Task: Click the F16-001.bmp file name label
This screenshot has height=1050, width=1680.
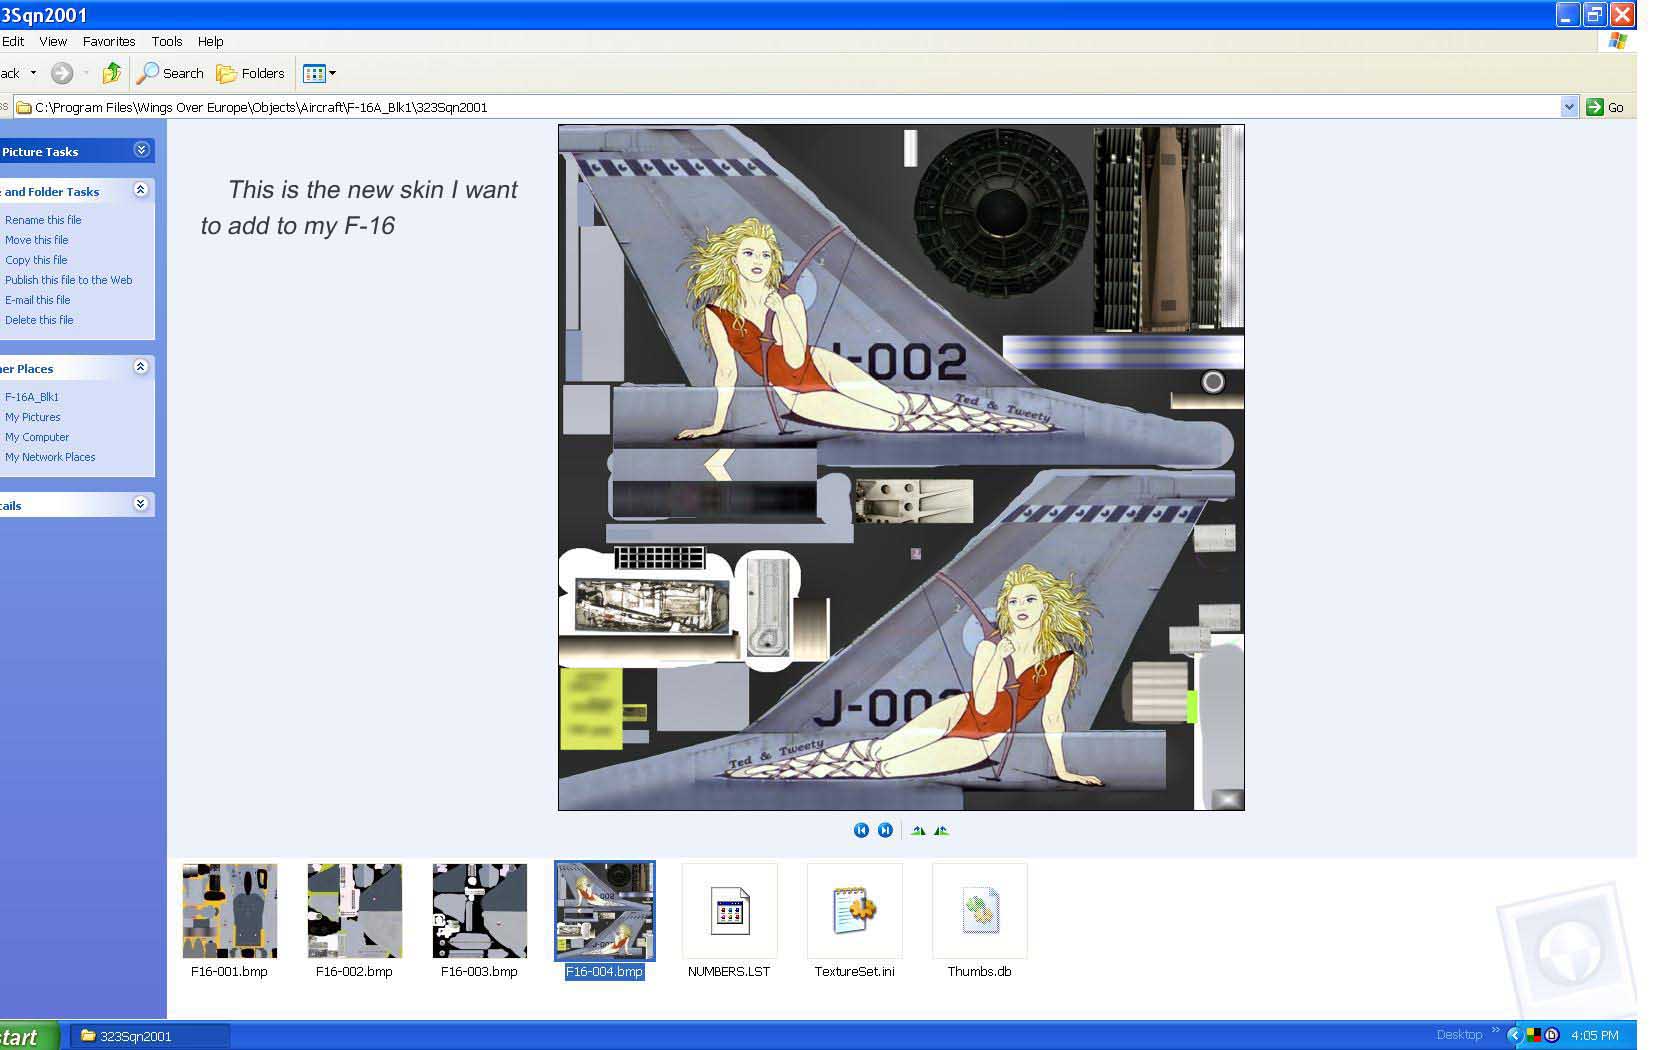Action: (229, 972)
